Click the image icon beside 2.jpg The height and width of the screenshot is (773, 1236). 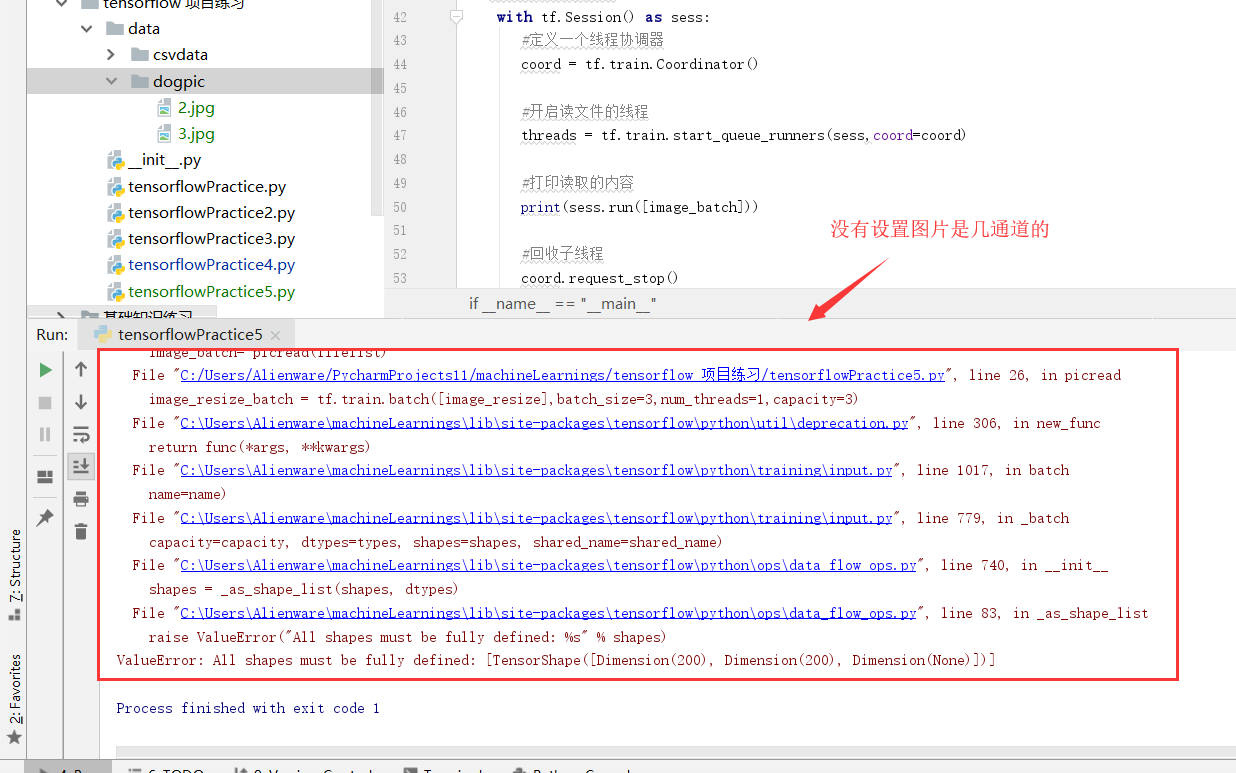pyautogui.click(x=165, y=107)
